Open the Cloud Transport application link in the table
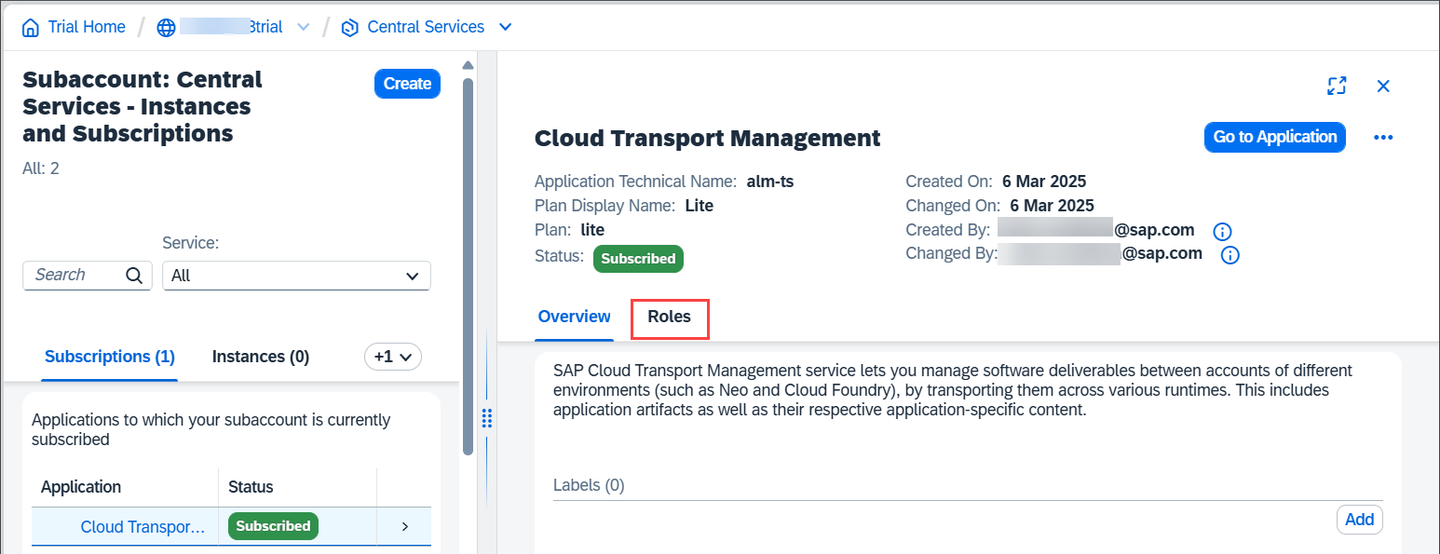This screenshot has width=1440, height=554. [143, 527]
